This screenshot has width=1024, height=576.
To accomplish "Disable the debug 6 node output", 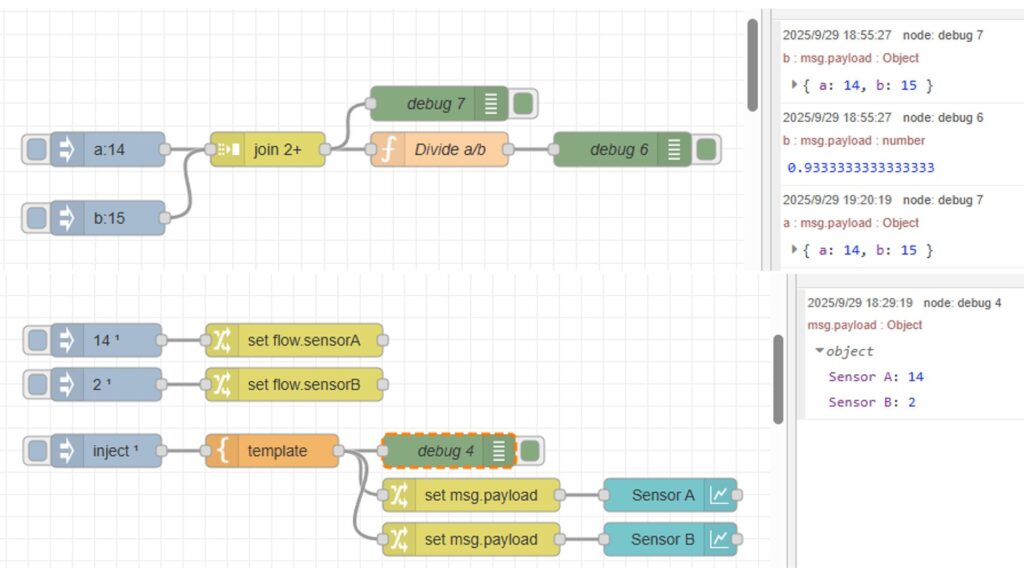I will [706, 150].
